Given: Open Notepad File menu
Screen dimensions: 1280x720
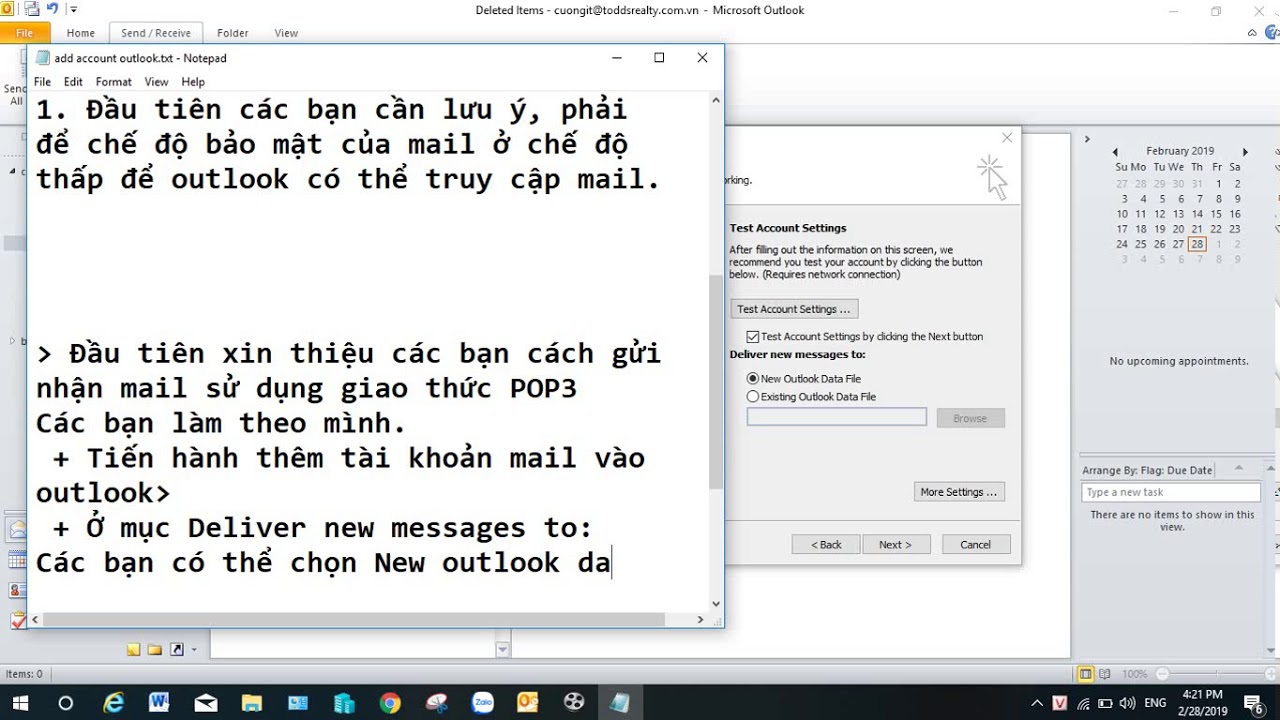Looking at the screenshot, I should 42,82.
